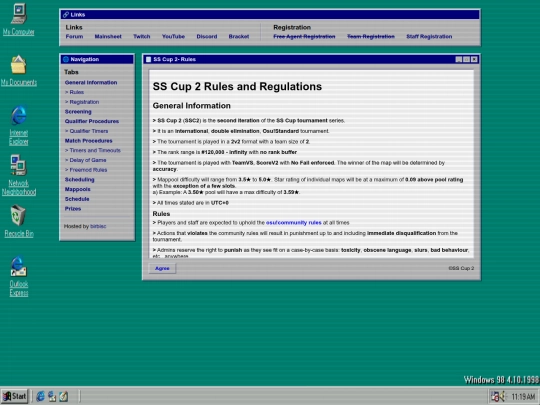Click the Windows 98 4.10.1998 version text
540x405 pixels.
(501, 380)
